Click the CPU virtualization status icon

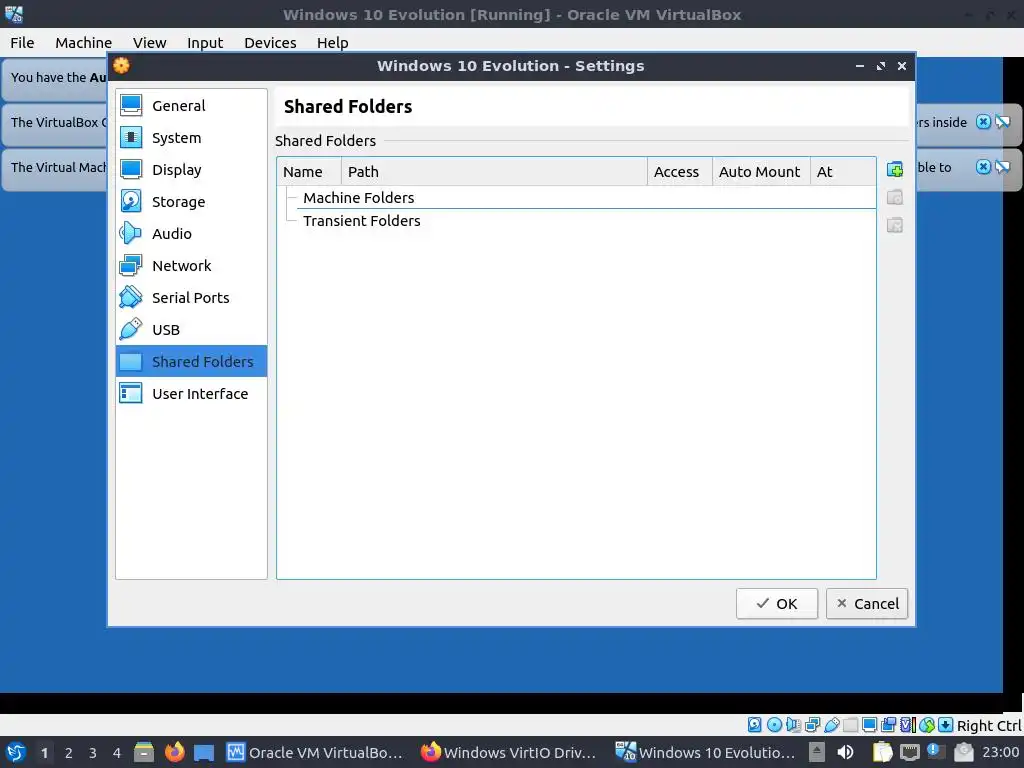pyautogui.click(x=908, y=725)
